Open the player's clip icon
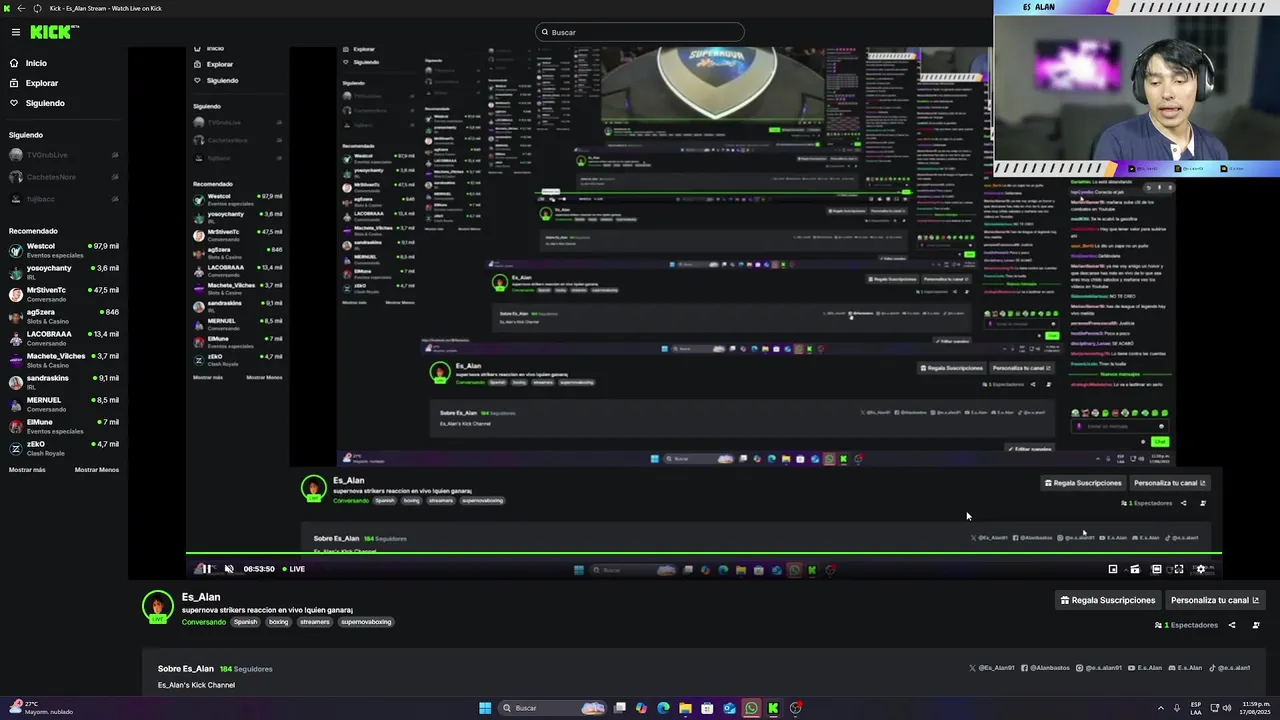Image resolution: width=1280 pixels, height=720 pixels. click(1135, 569)
